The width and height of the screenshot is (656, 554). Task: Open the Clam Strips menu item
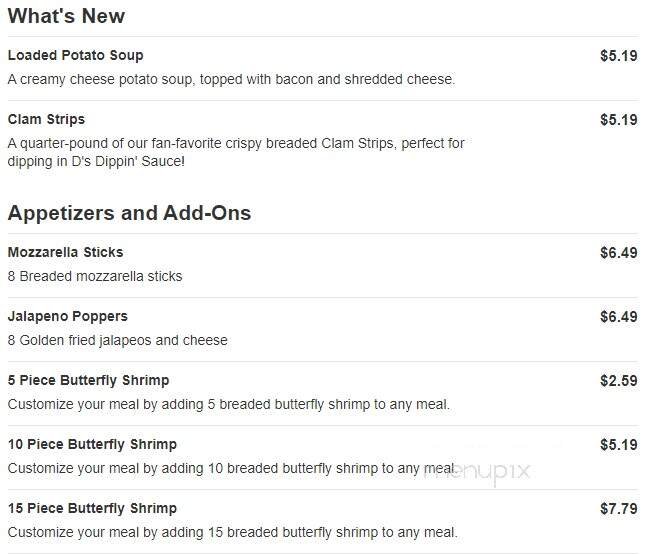pos(46,120)
